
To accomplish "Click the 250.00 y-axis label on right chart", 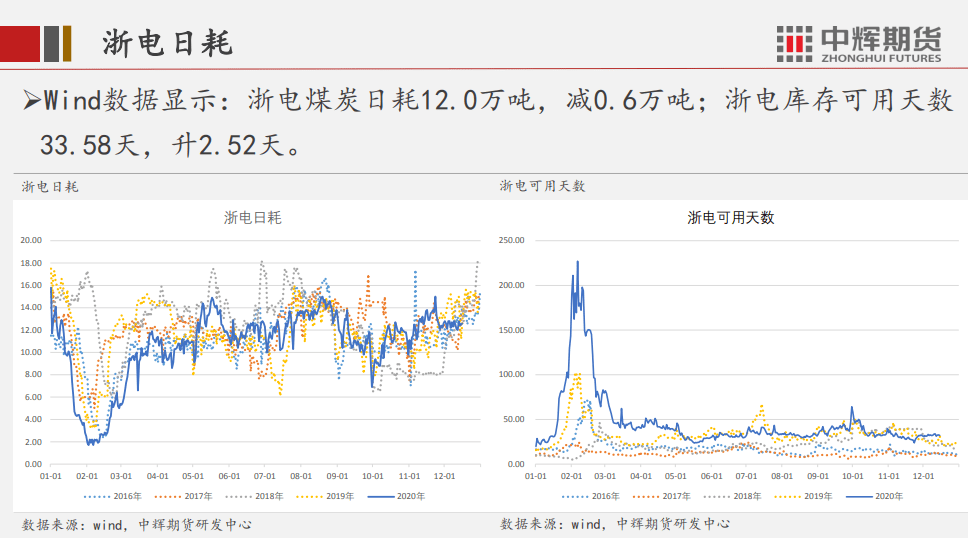I will point(511,240).
